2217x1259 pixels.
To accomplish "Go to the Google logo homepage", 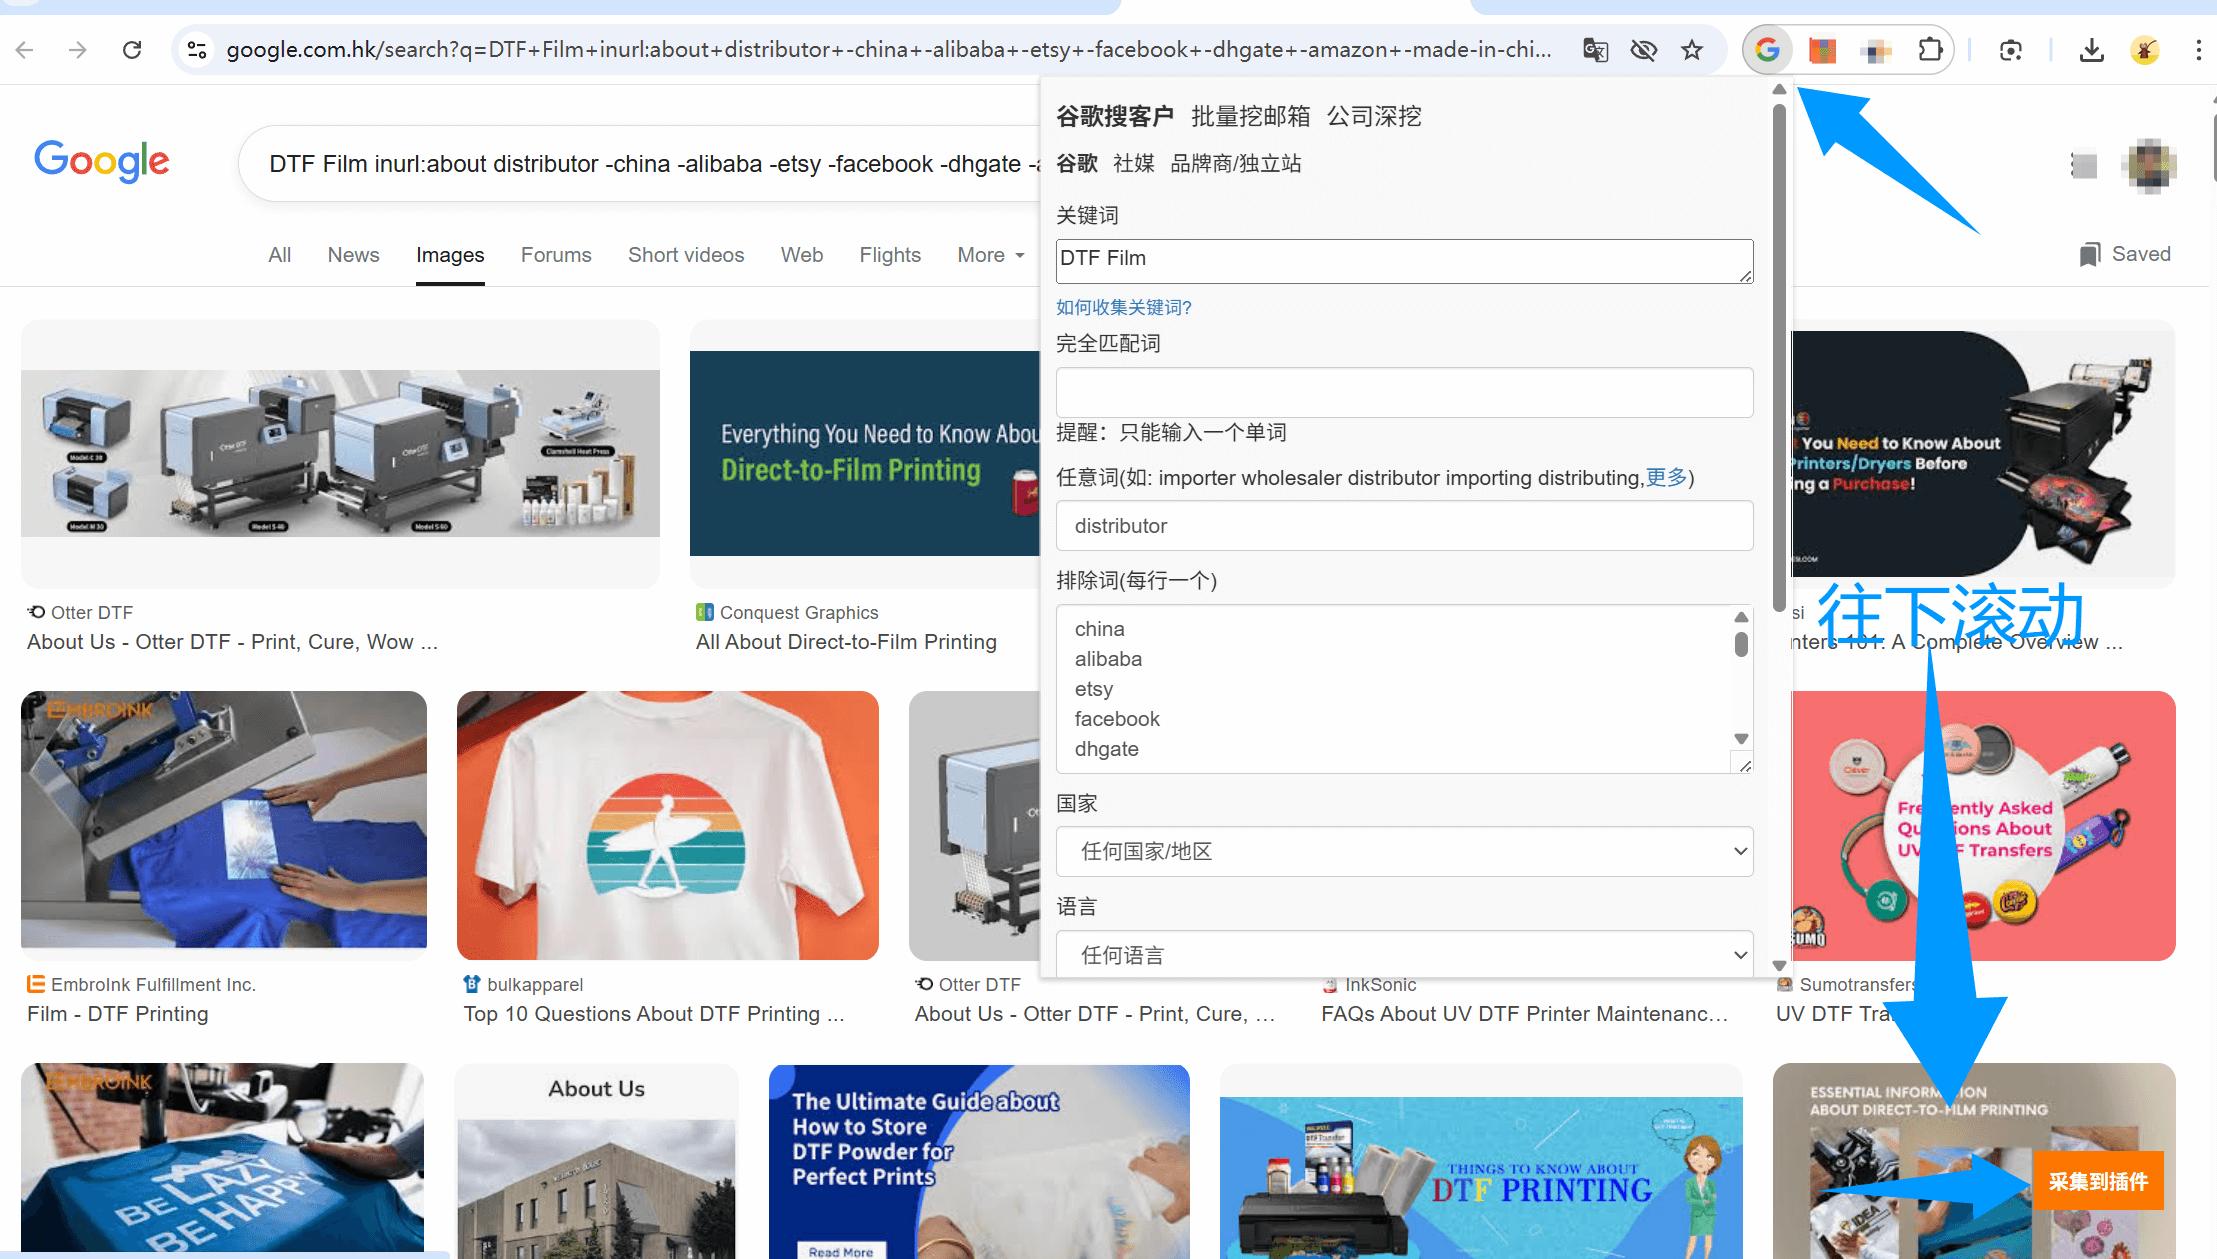I will [101, 161].
